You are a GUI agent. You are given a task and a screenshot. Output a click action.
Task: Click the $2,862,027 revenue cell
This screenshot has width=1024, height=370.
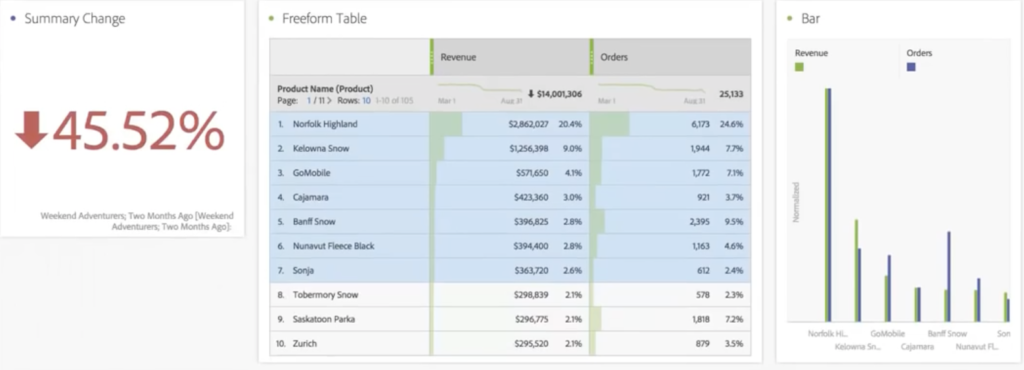click(x=528, y=124)
